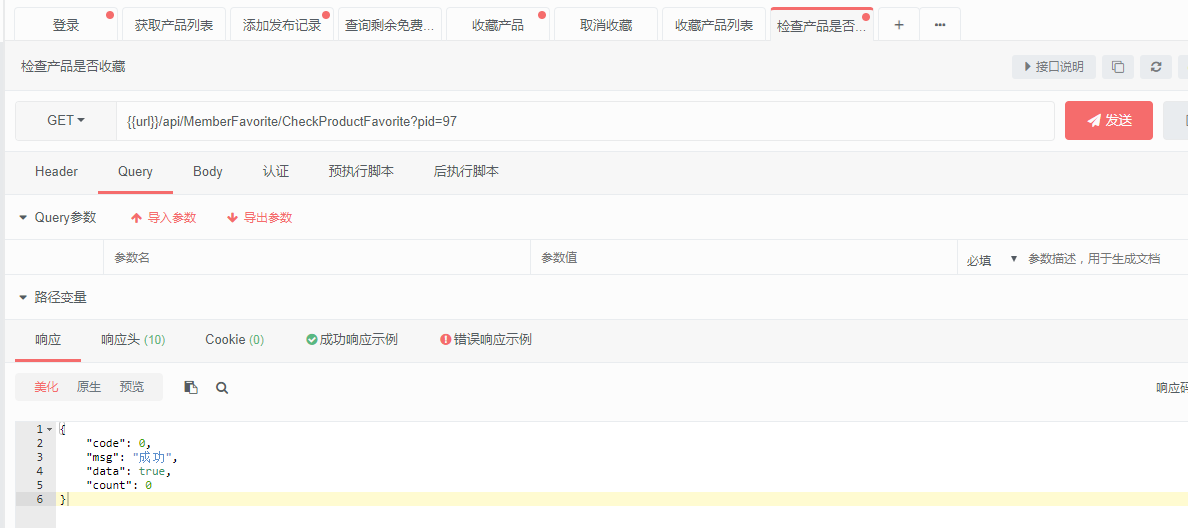Select 预览 preview view

131,387
